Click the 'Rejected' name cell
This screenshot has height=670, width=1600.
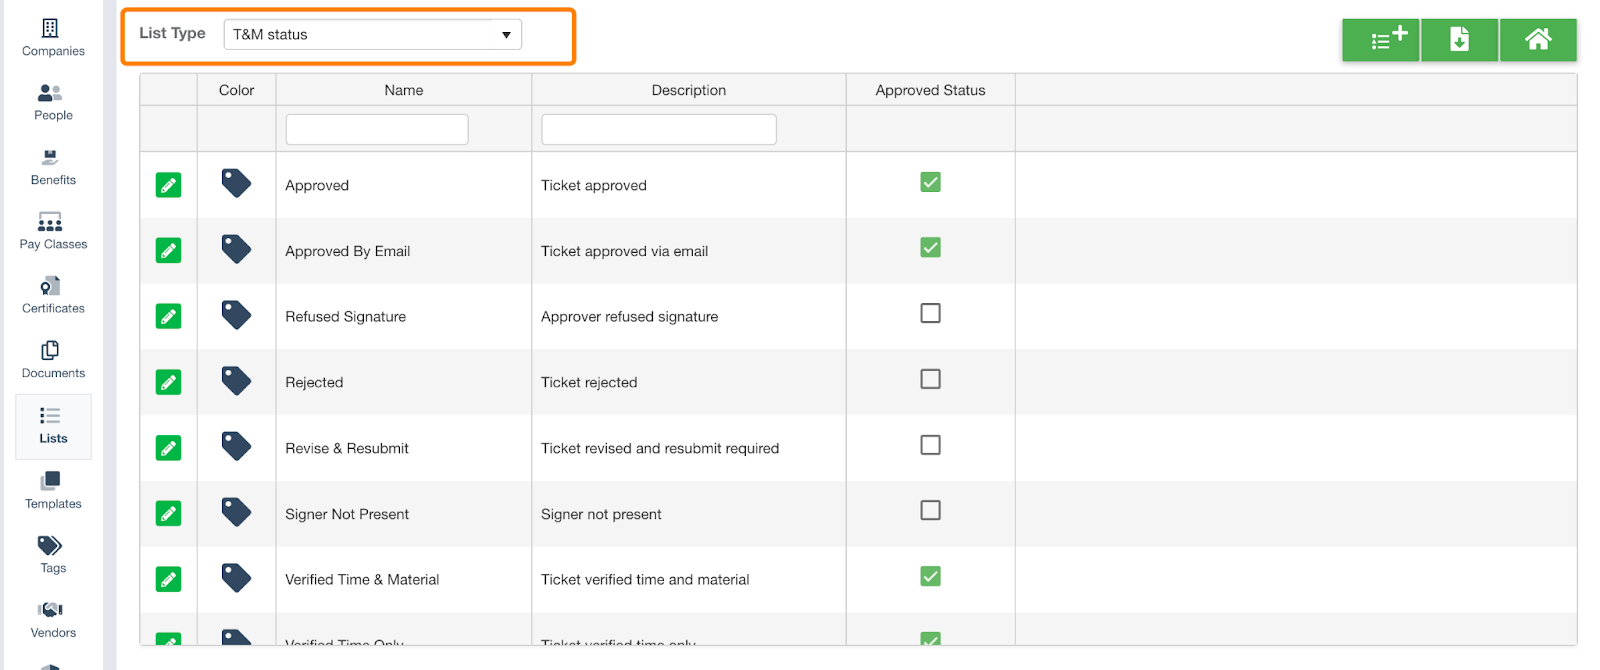point(314,382)
